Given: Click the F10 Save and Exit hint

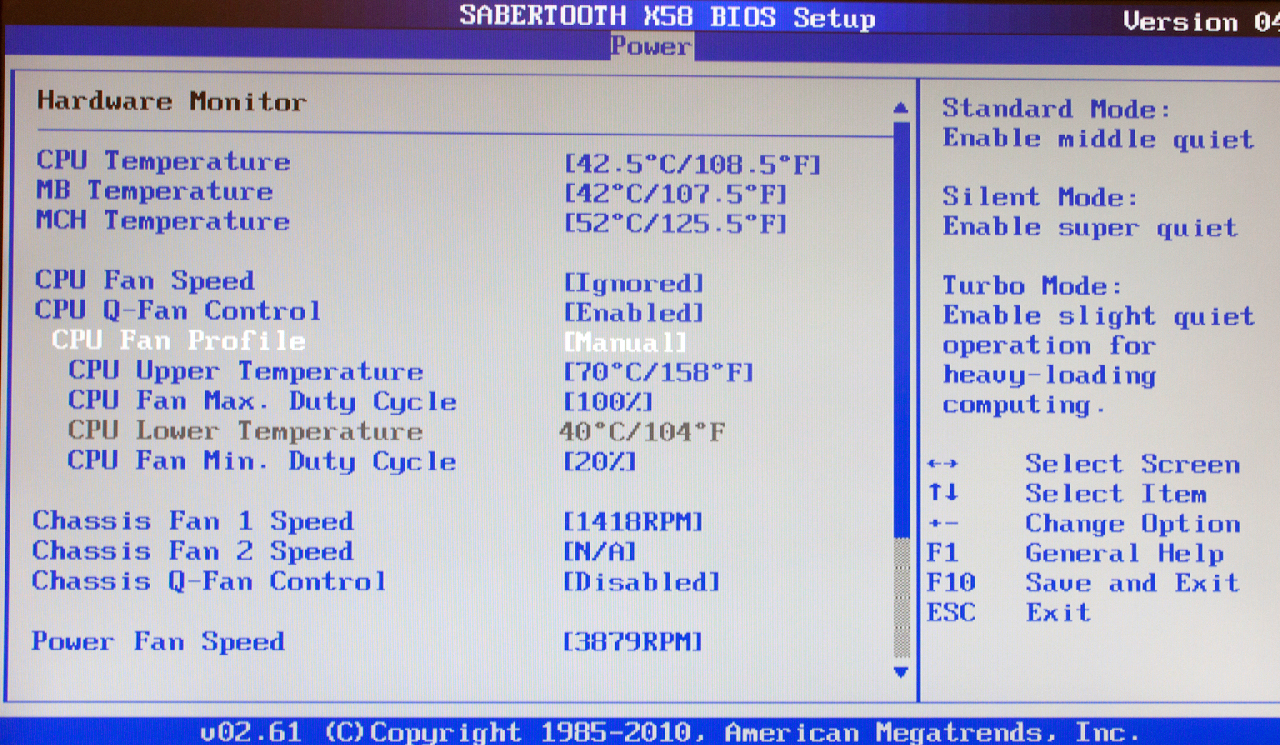Looking at the screenshot, I should pyautogui.click(x=1083, y=583).
